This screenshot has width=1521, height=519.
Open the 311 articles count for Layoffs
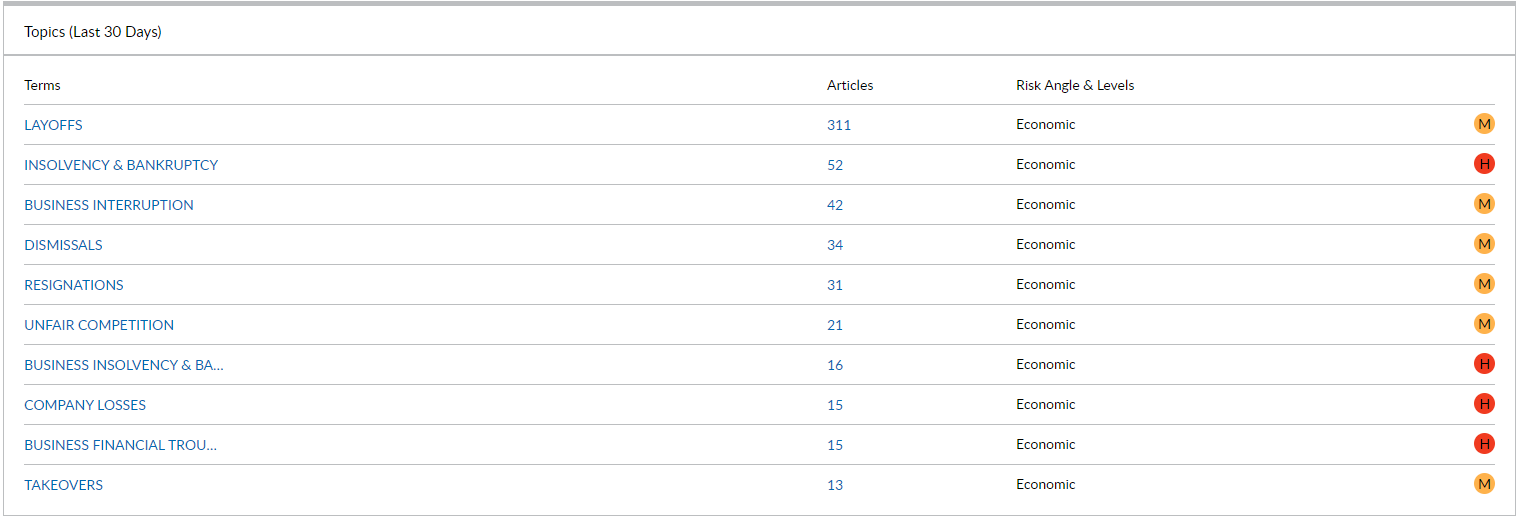point(839,125)
